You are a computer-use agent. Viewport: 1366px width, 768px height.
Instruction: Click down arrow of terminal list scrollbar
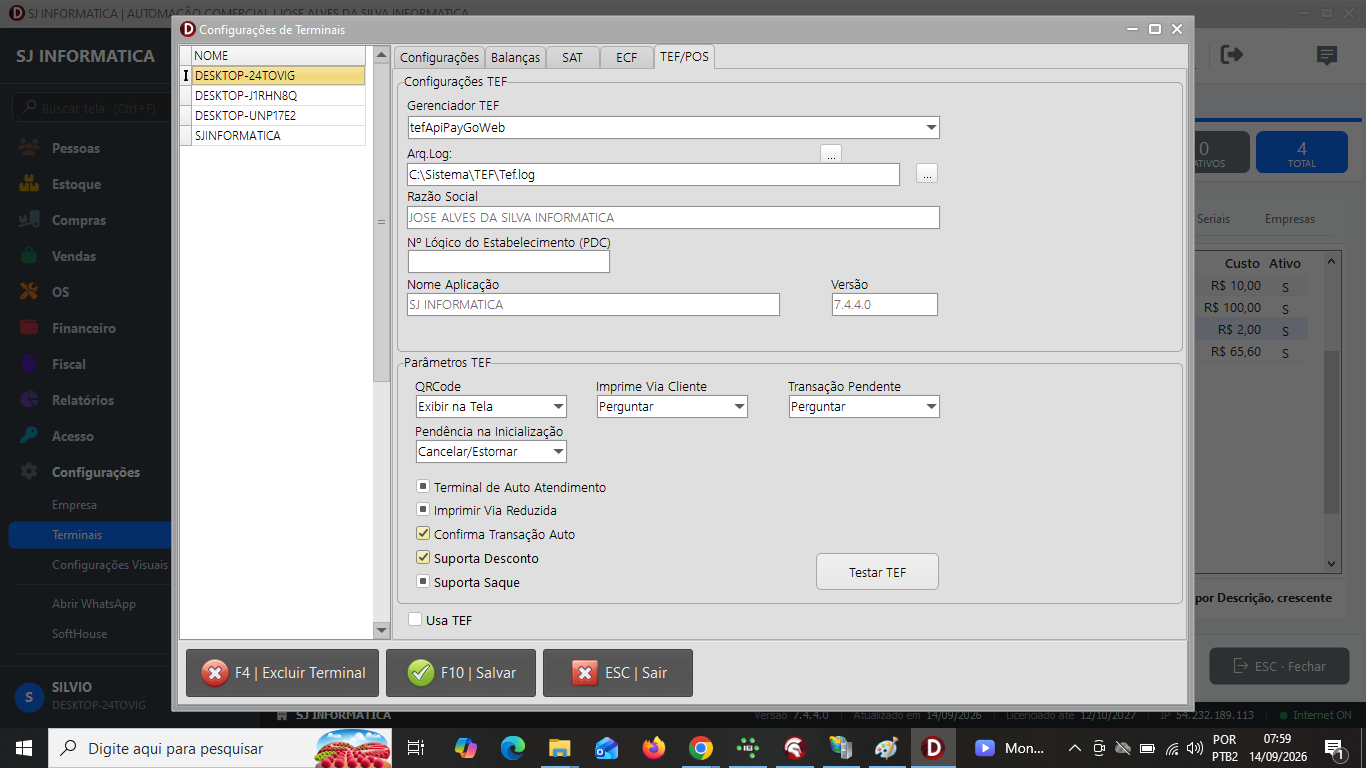coord(381,630)
